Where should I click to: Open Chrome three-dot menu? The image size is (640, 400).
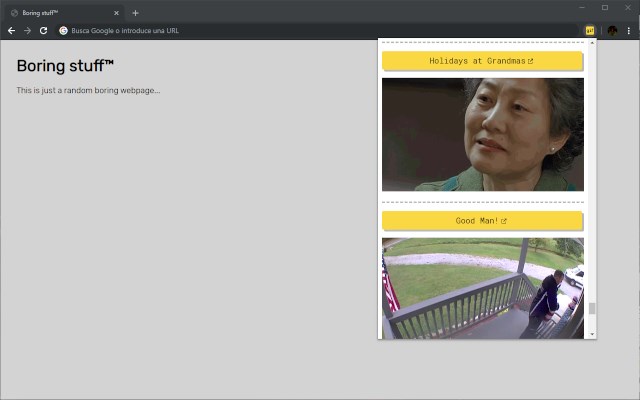(x=629, y=31)
